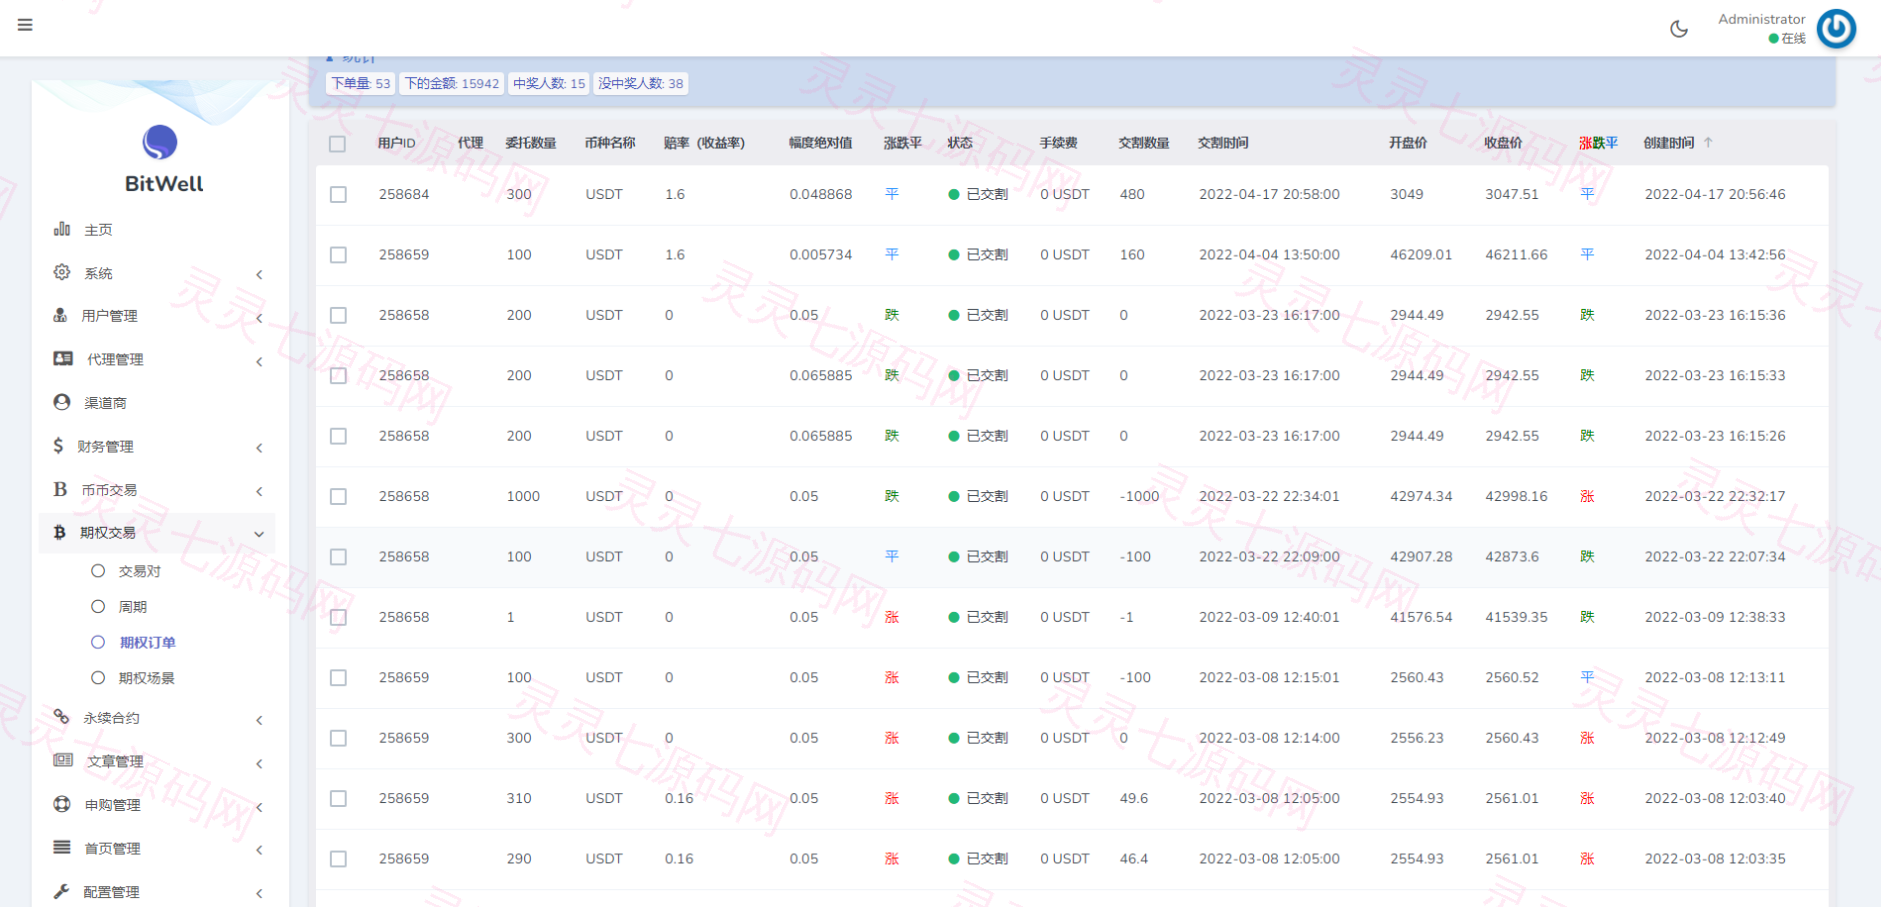This screenshot has width=1881, height=907.
Task: Open the Administrator power avatar
Action: tap(1836, 29)
